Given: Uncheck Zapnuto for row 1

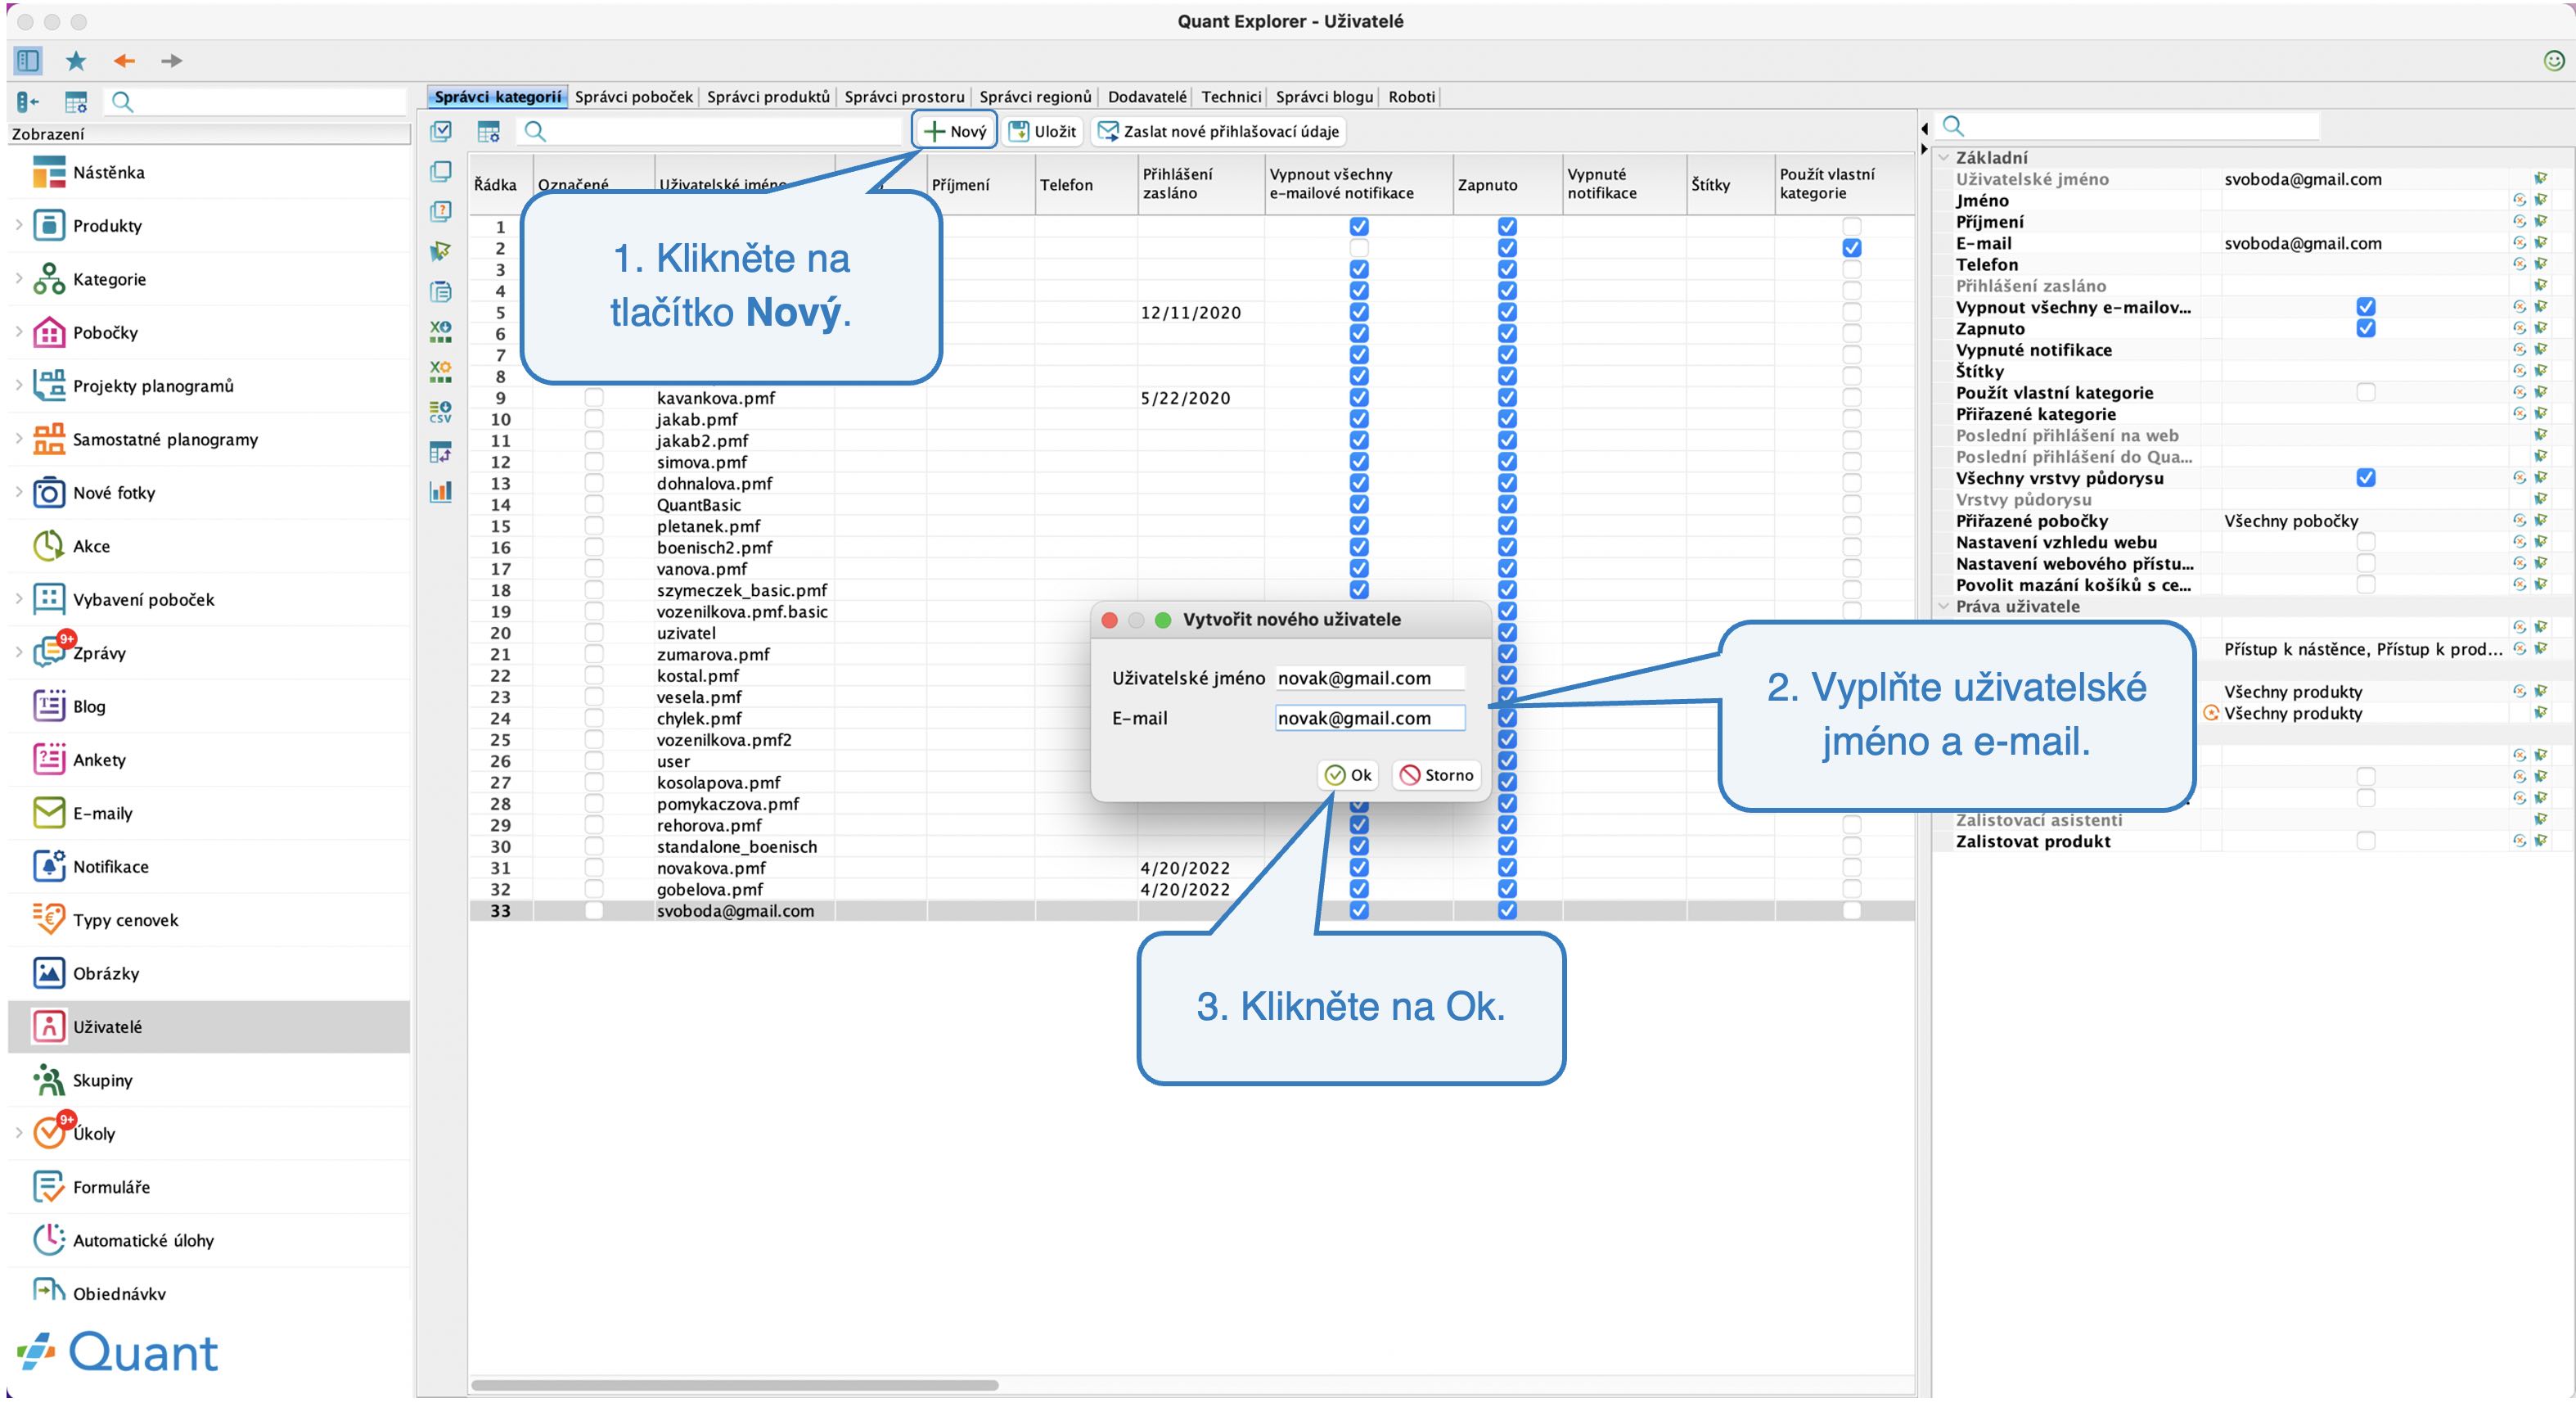Looking at the screenshot, I should point(1507,227).
